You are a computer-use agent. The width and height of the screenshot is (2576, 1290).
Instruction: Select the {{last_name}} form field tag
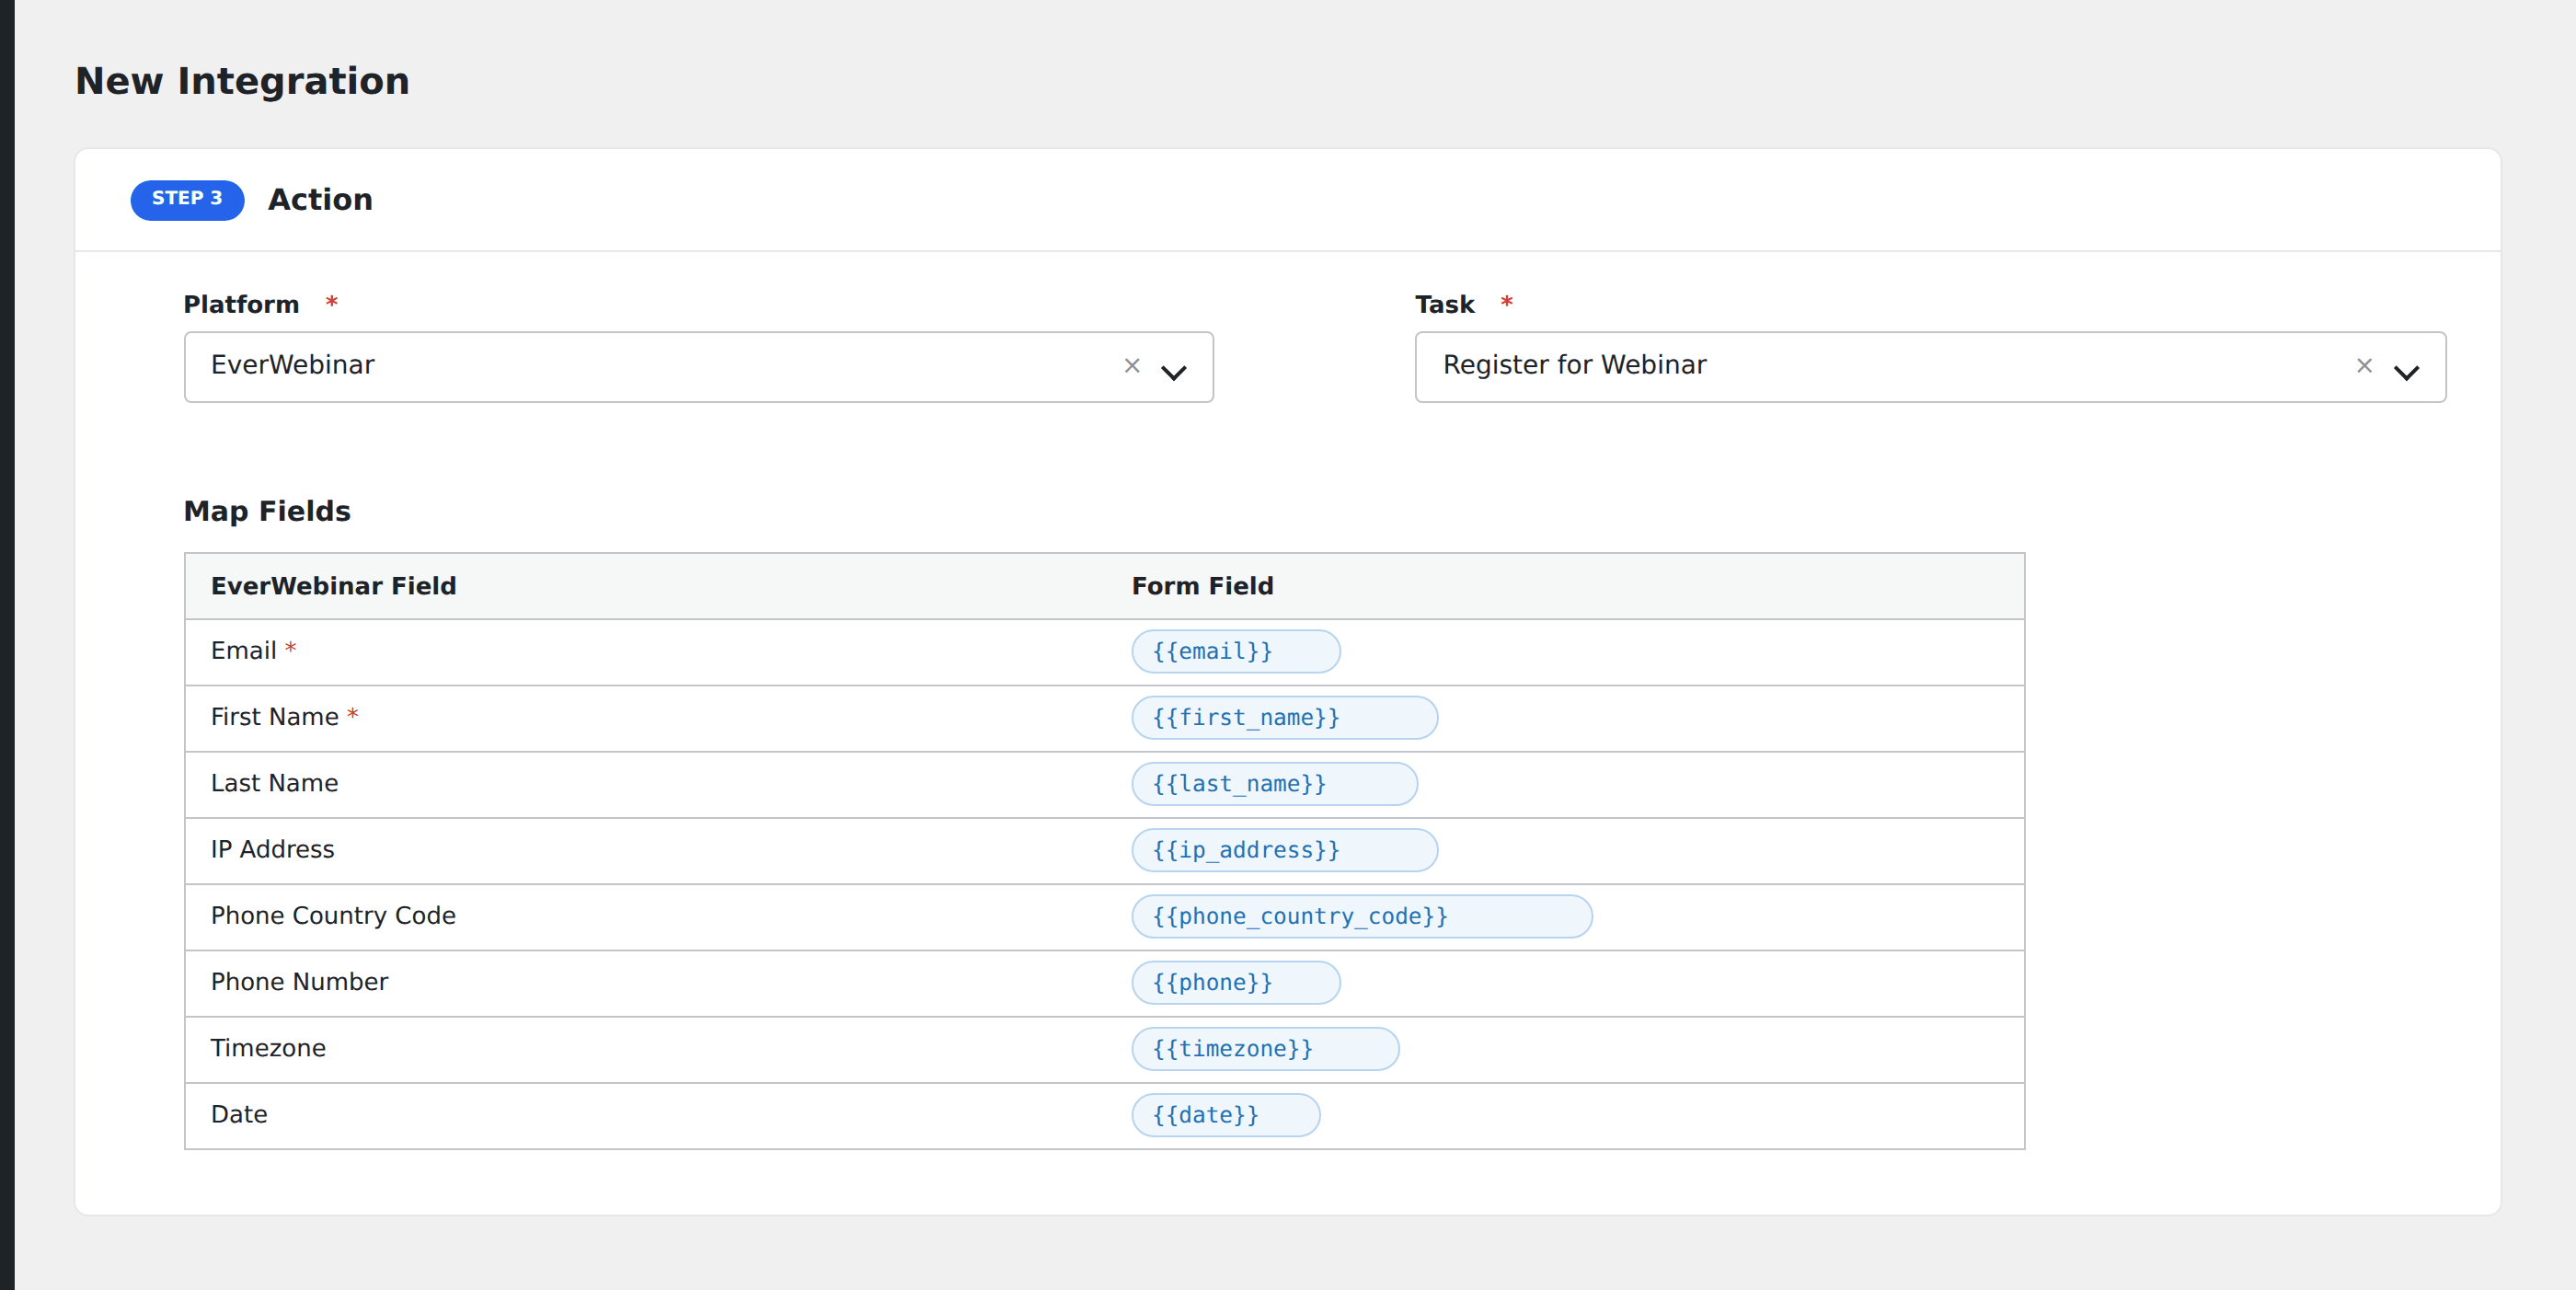tap(1274, 783)
